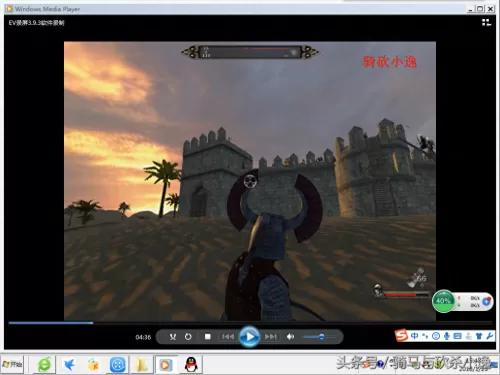Skip to the previous track

click(228, 337)
